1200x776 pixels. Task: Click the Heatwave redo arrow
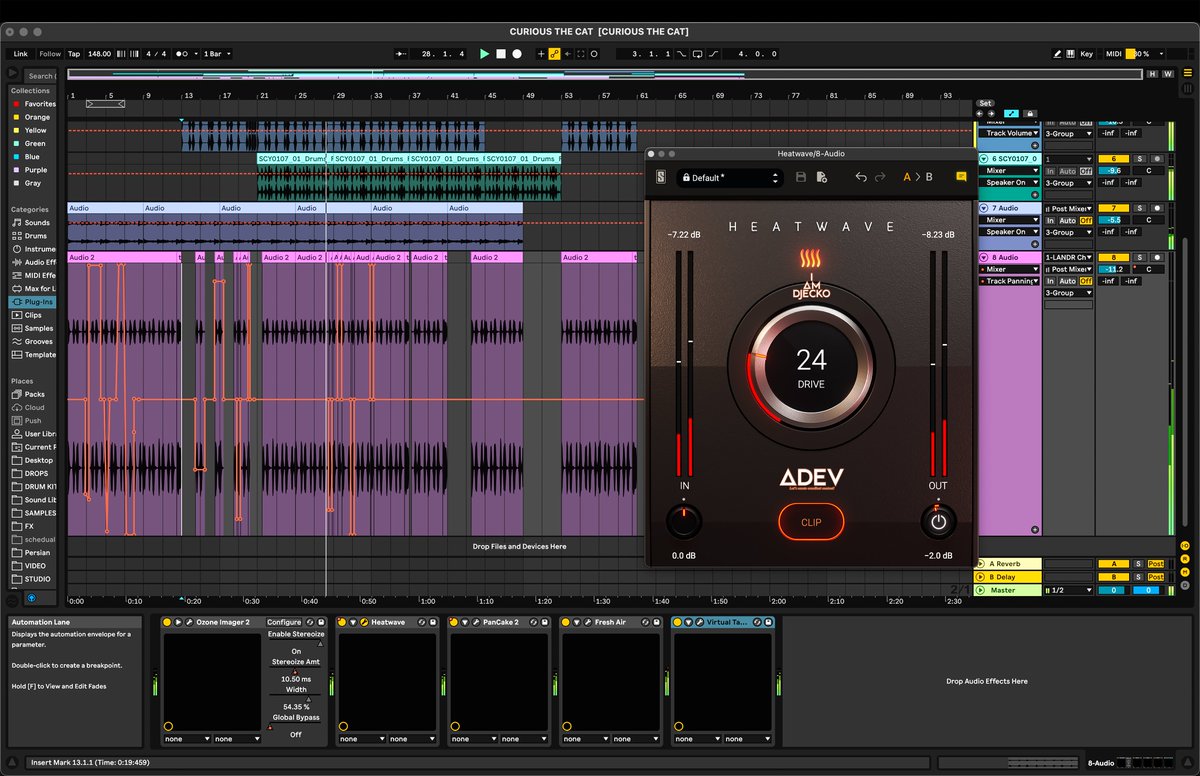880,177
